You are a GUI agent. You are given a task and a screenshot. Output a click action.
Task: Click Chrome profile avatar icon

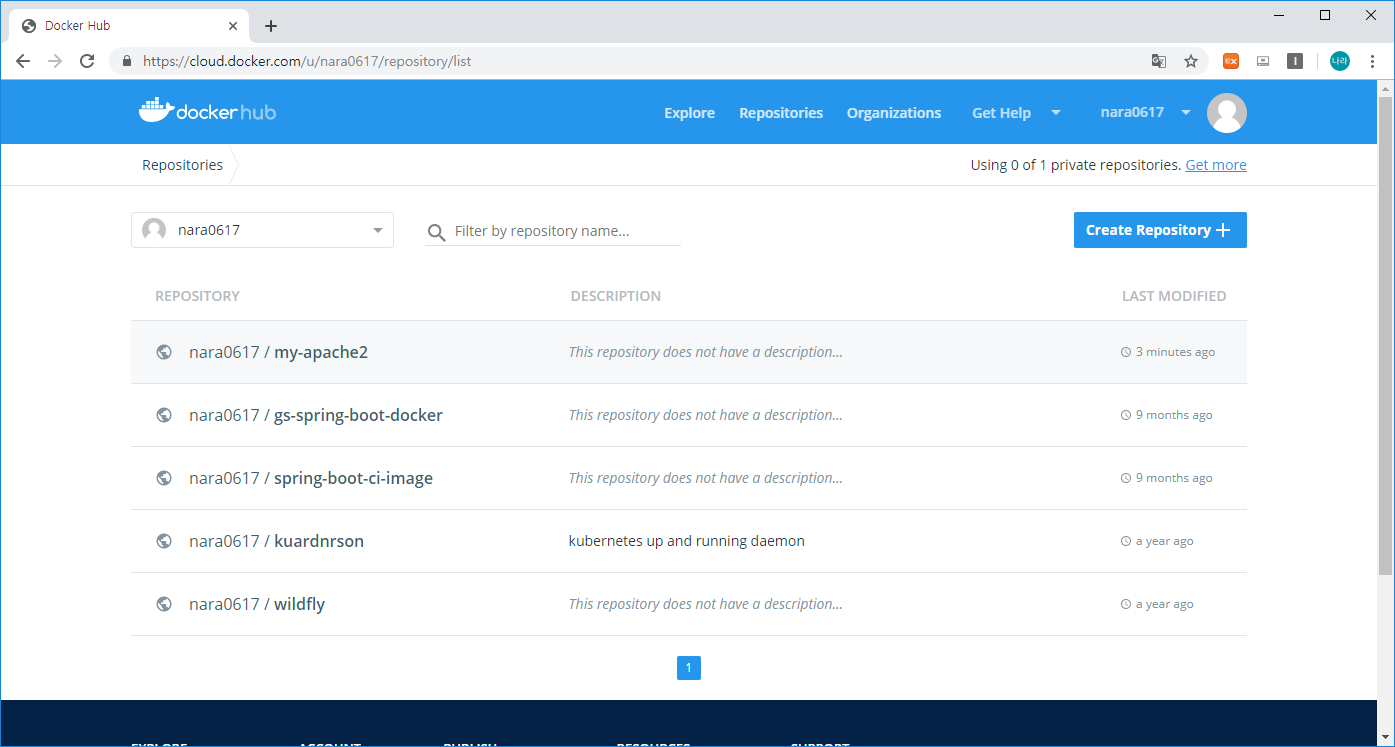[x=1340, y=61]
